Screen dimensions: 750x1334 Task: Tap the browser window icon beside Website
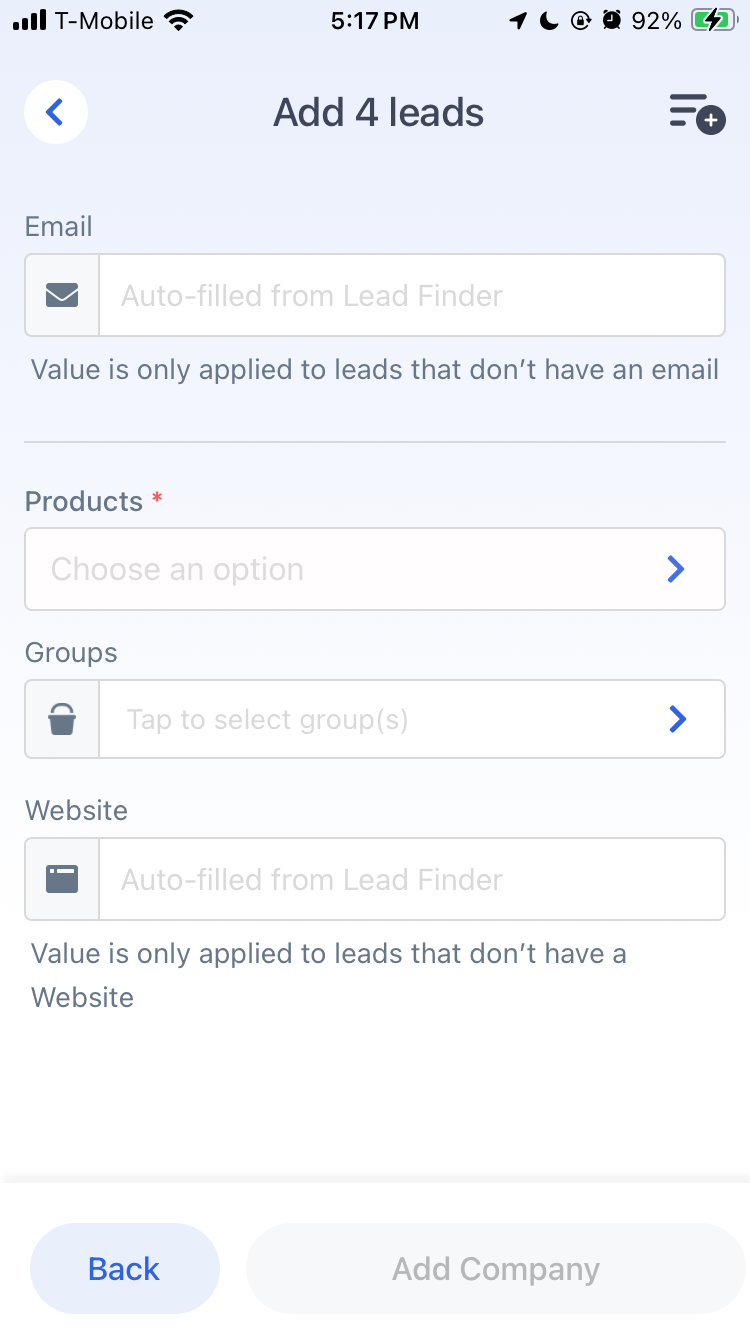point(62,879)
